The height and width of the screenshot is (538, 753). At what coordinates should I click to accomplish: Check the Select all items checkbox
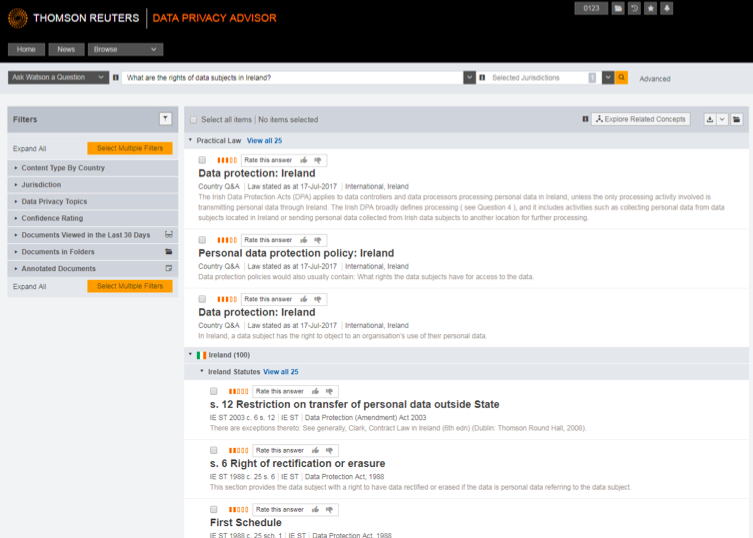tap(193, 120)
